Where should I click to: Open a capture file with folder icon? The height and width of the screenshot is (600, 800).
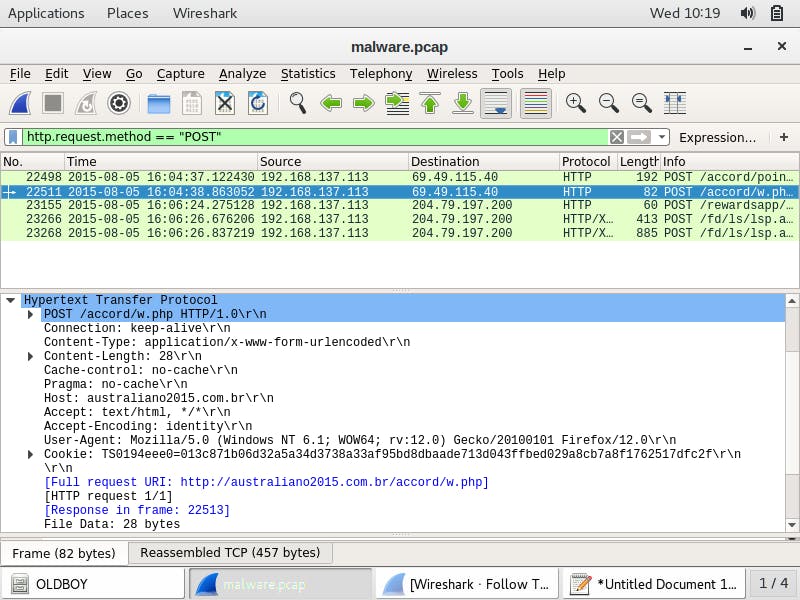click(159, 104)
